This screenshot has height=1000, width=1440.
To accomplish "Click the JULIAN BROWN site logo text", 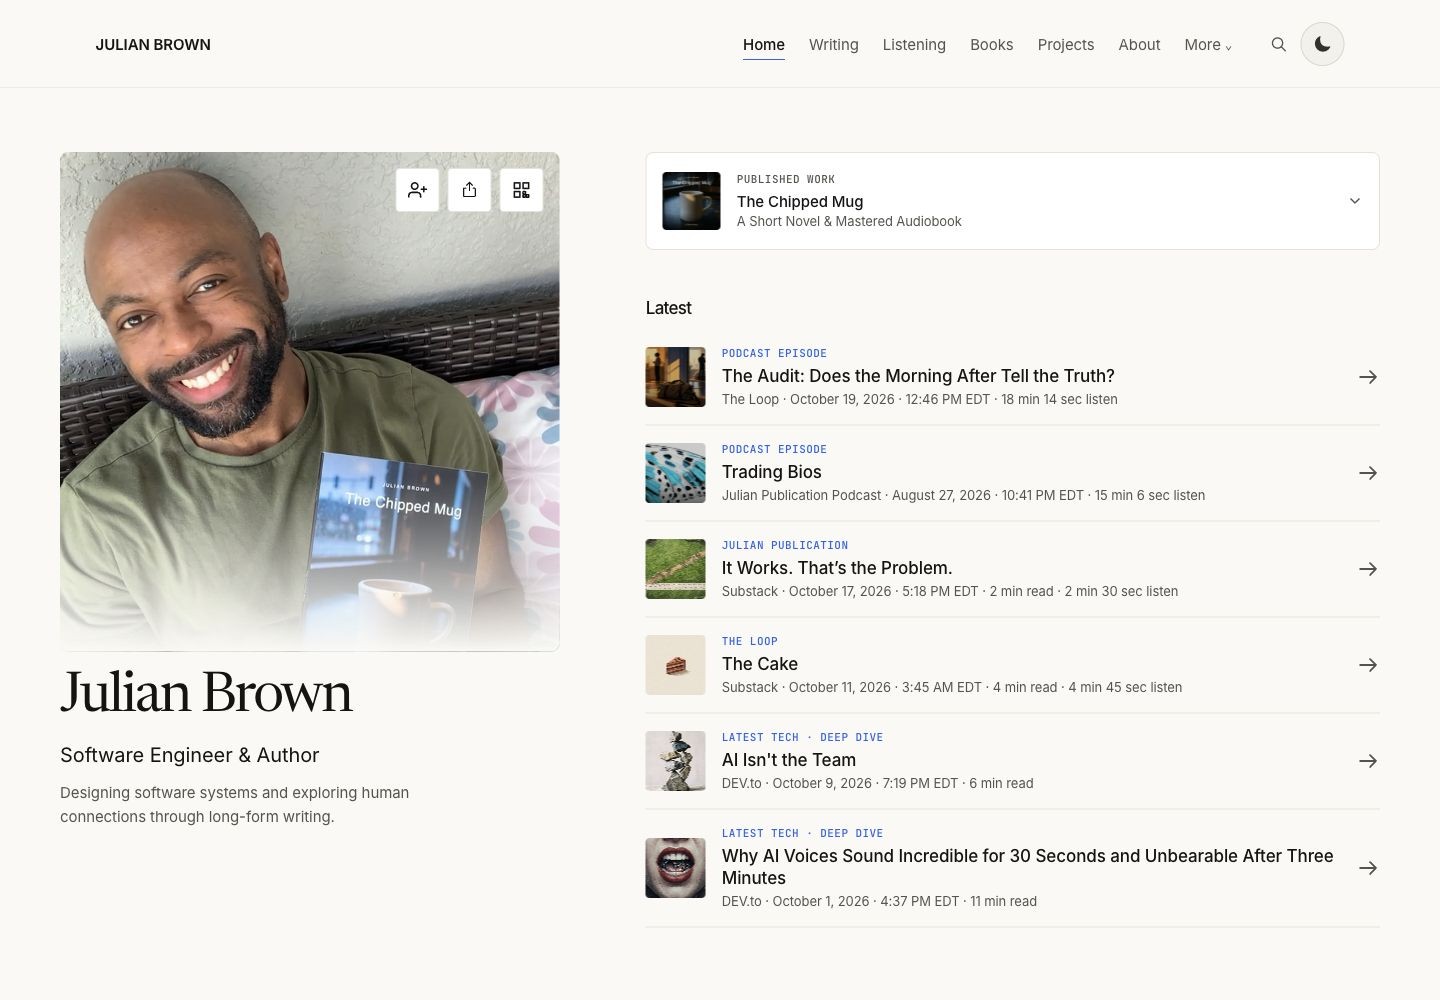I will pos(153,45).
